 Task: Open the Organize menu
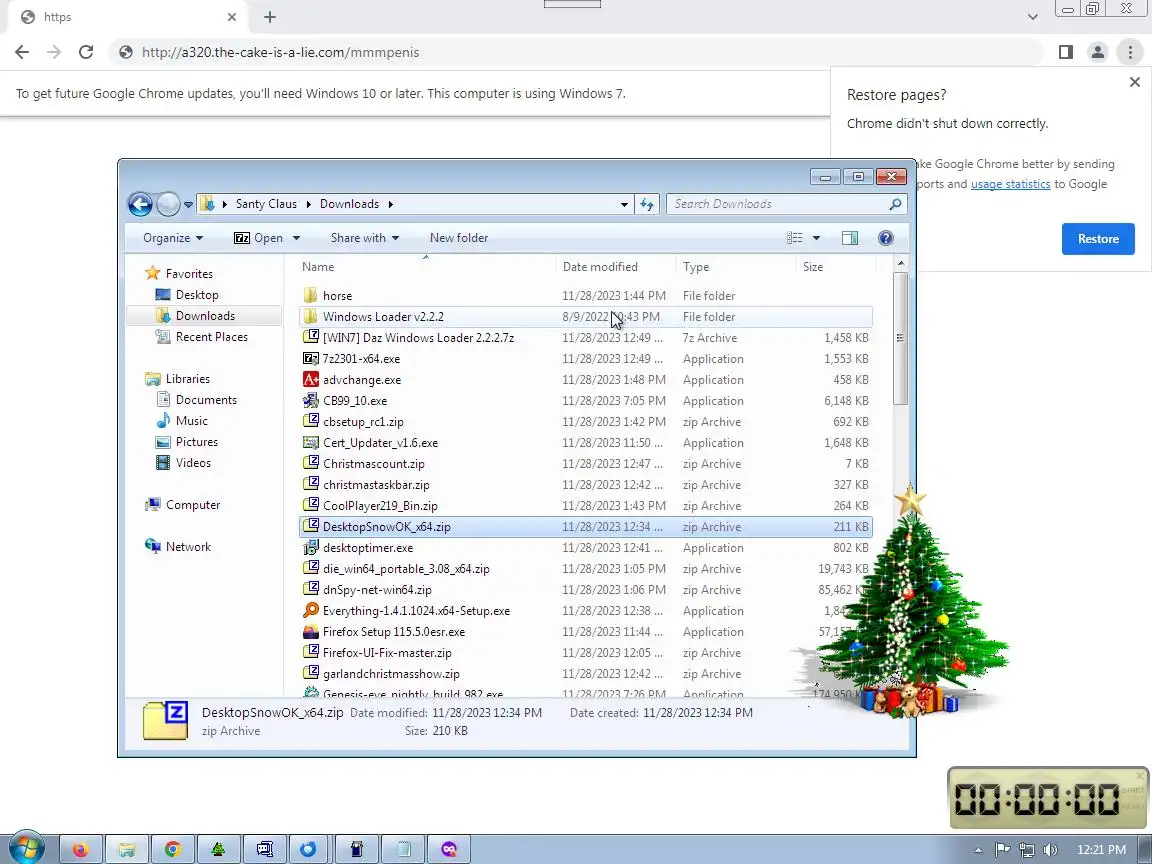(x=173, y=238)
